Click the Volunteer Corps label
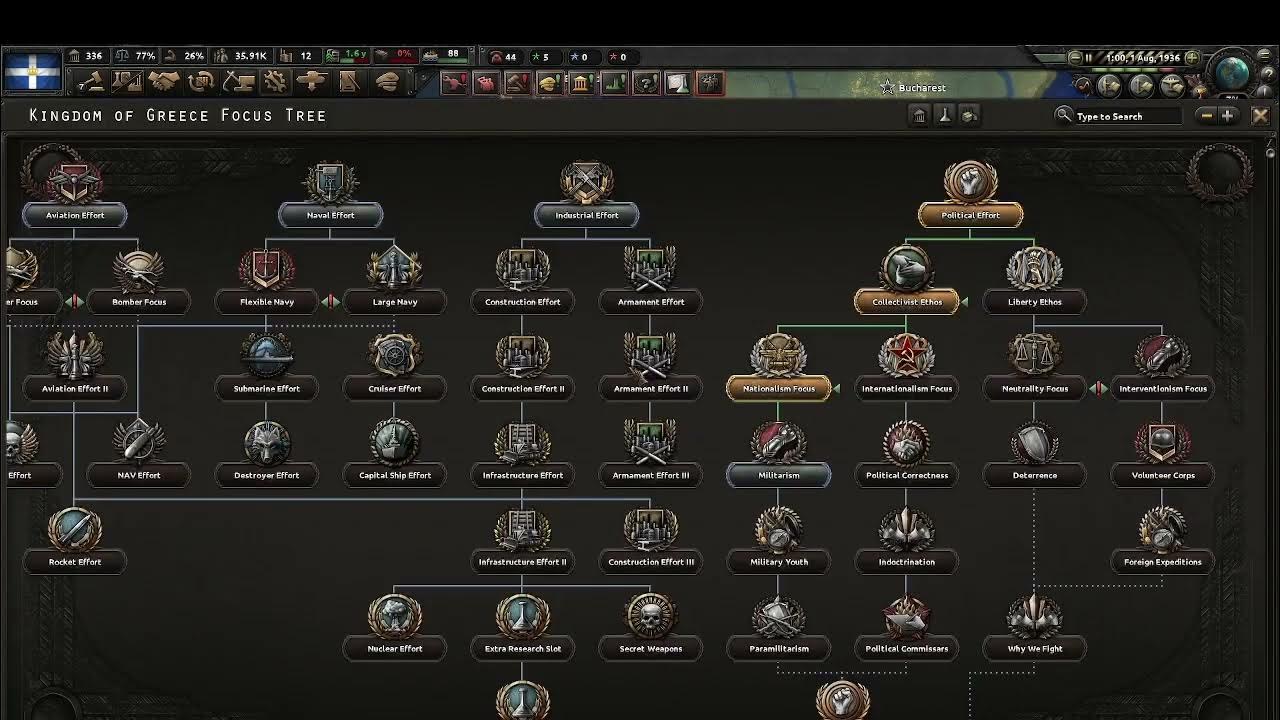This screenshot has width=1280, height=720. pyautogui.click(x=1162, y=476)
